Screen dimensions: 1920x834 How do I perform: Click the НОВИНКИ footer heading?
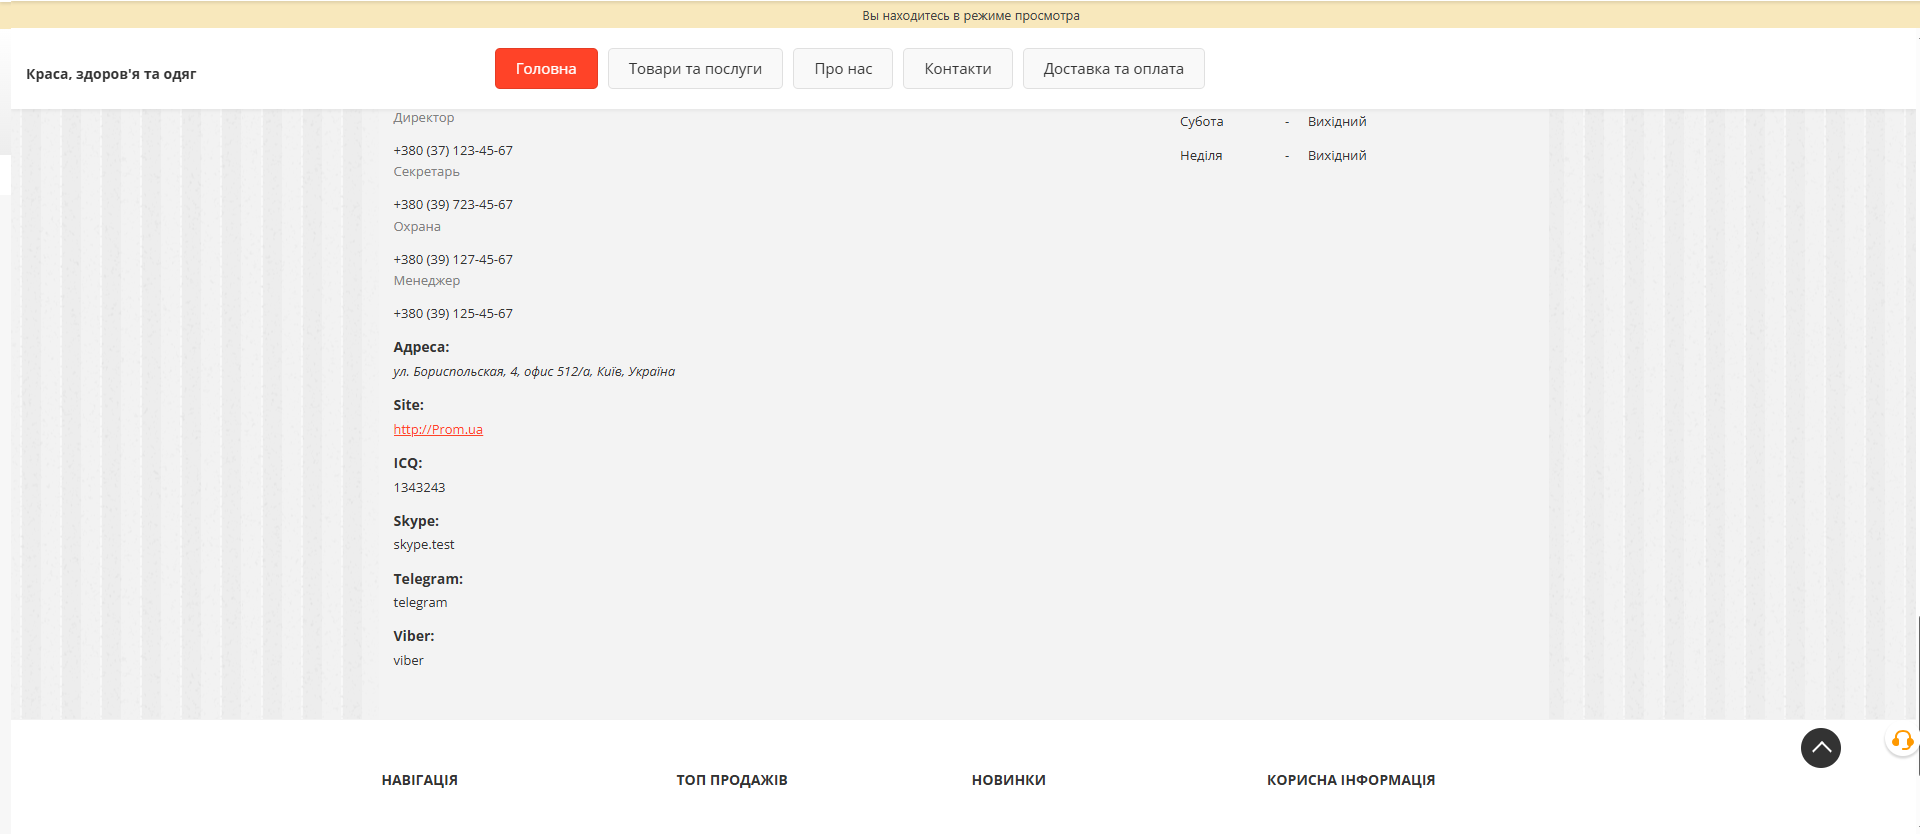point(1008,780)
